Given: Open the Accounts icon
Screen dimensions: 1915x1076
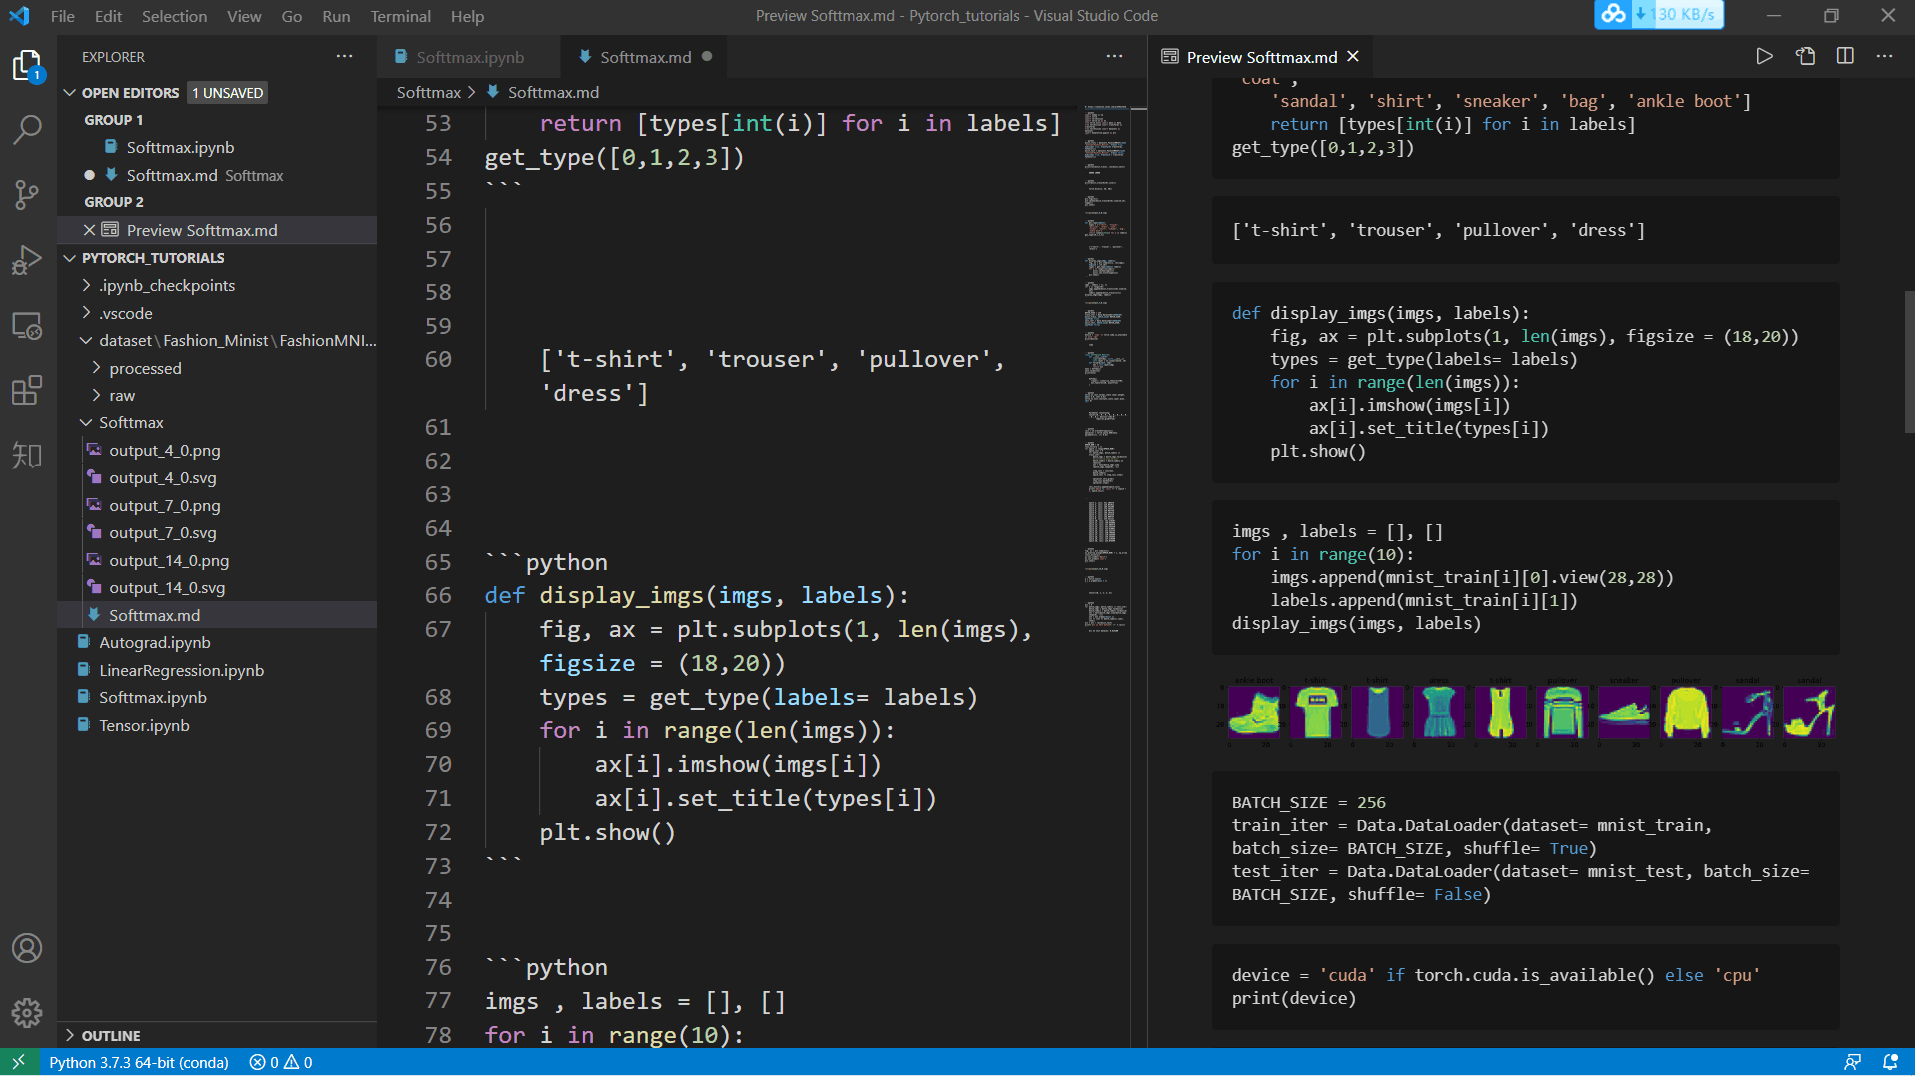Looking at the screenshot, I should point(27,947).
